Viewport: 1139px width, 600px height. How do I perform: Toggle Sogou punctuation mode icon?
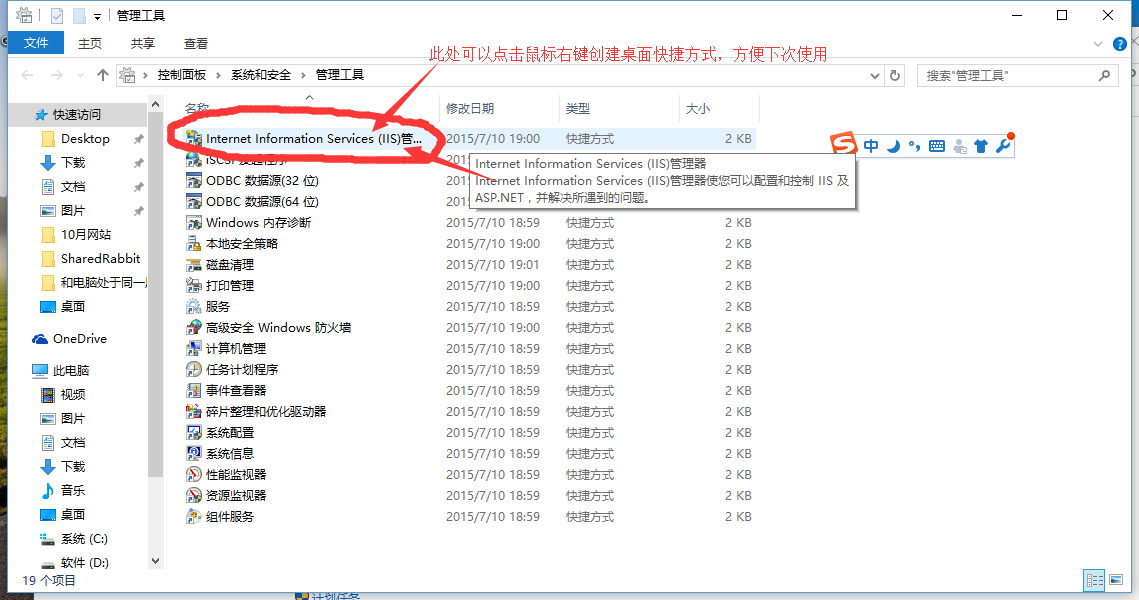(x=915, y=146)
